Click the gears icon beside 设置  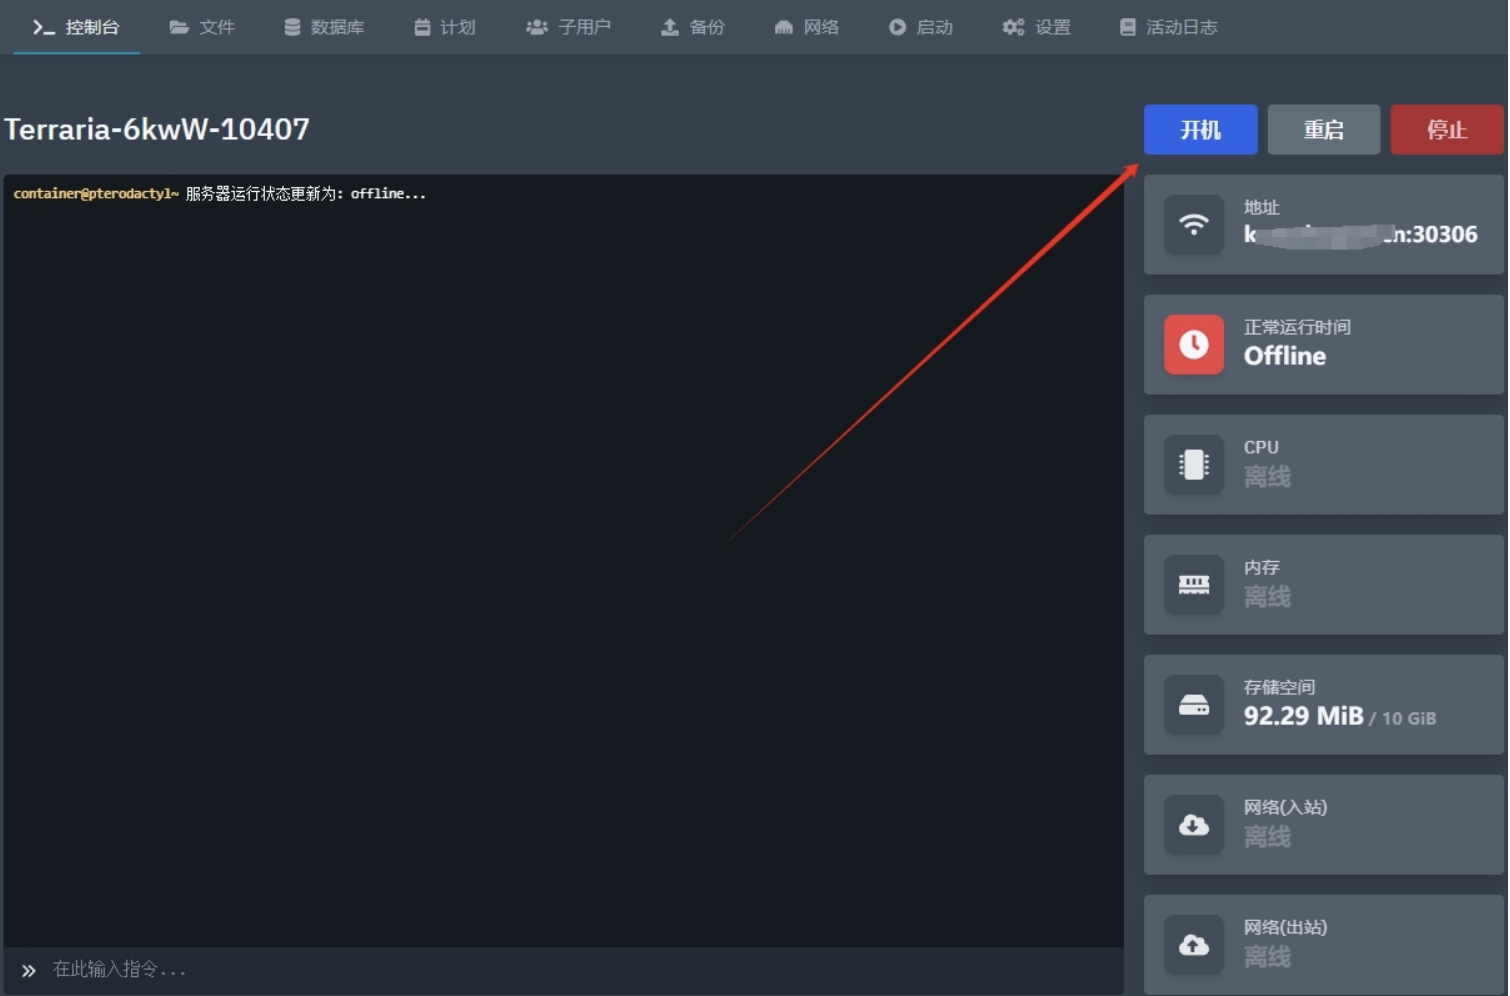pyautogui.click(x=1013, y=27)
